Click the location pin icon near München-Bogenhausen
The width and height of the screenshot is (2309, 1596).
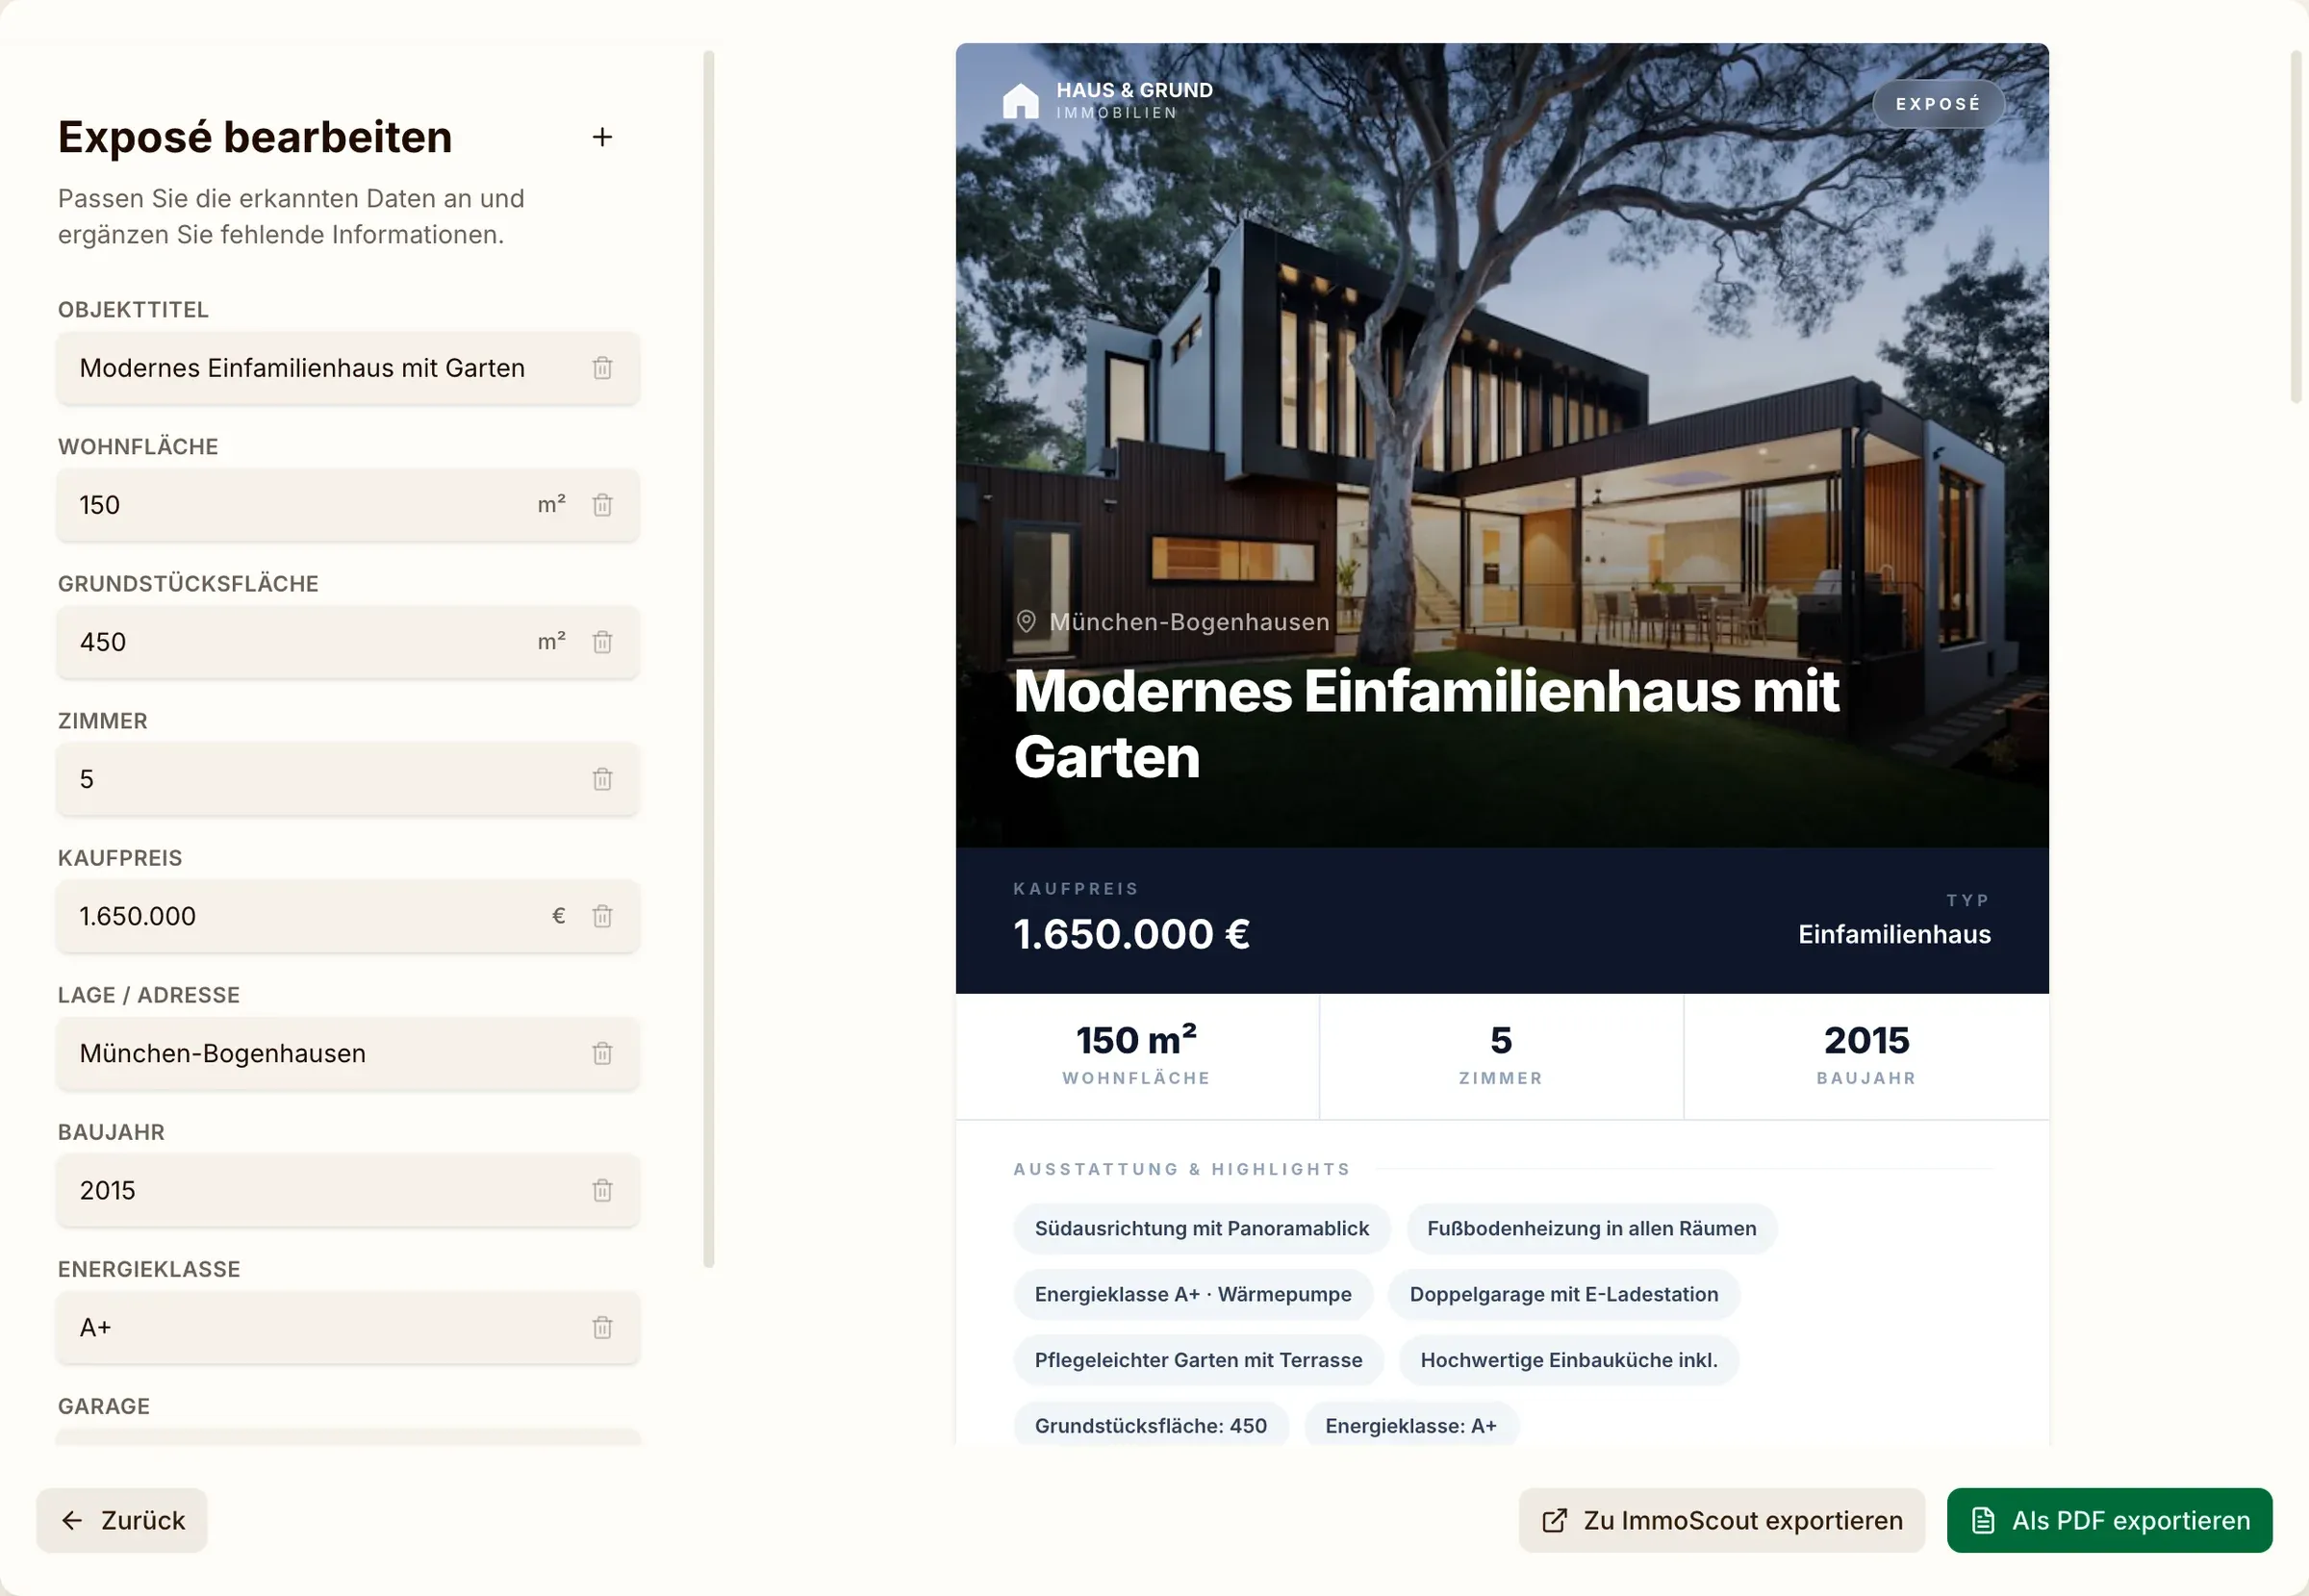[x=1026, y=622]
